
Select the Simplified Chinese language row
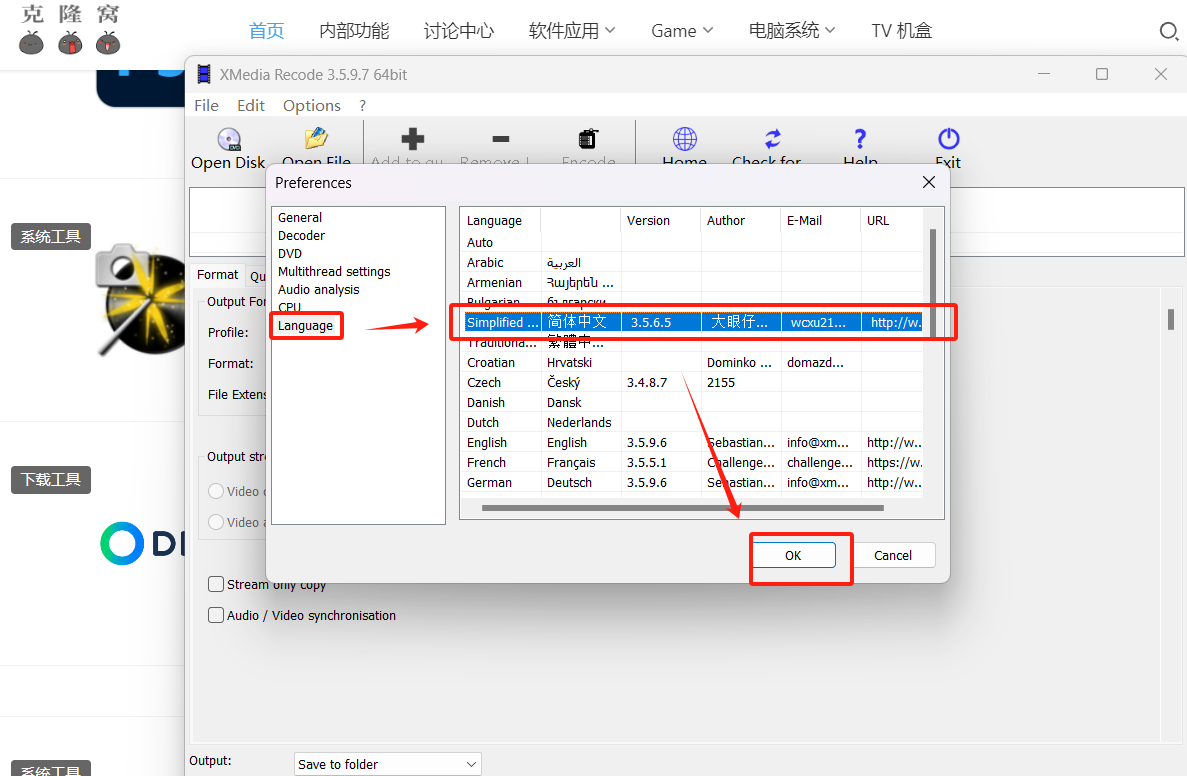pos(693,323)
